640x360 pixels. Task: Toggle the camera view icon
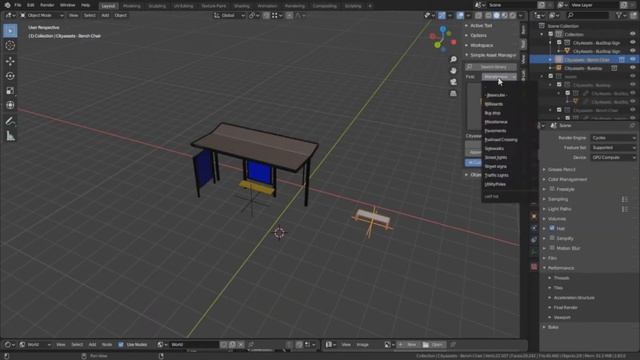click(x=453, y=82)
